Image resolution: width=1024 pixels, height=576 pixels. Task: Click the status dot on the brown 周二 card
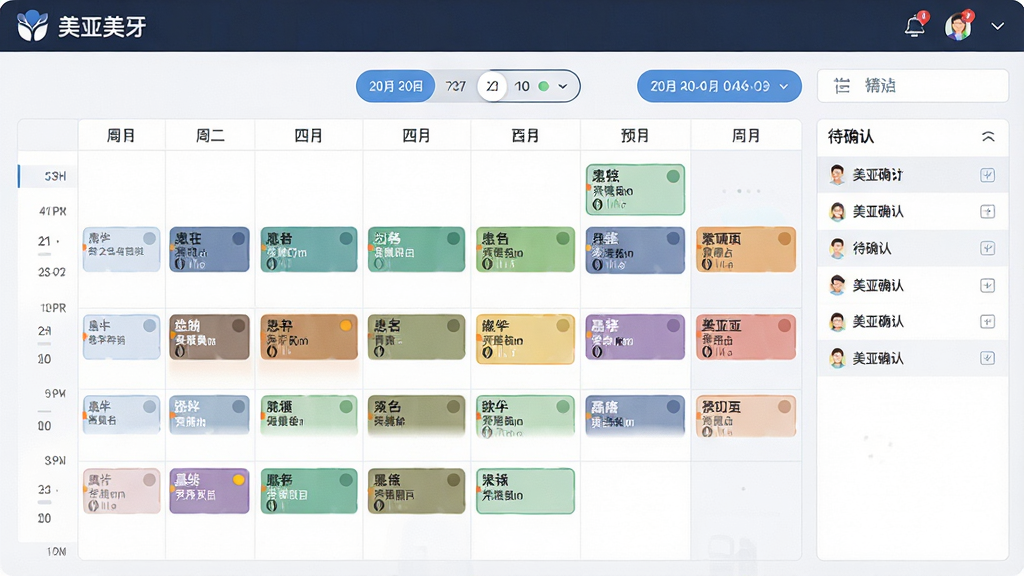click(239, 325)
